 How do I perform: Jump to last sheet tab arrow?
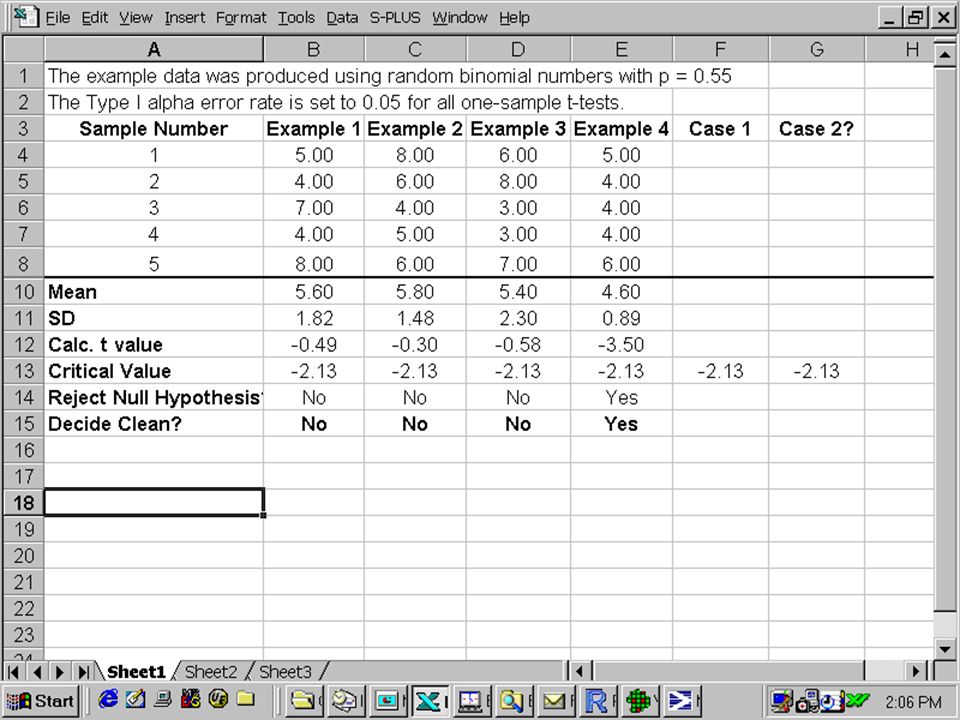point(83,672)
